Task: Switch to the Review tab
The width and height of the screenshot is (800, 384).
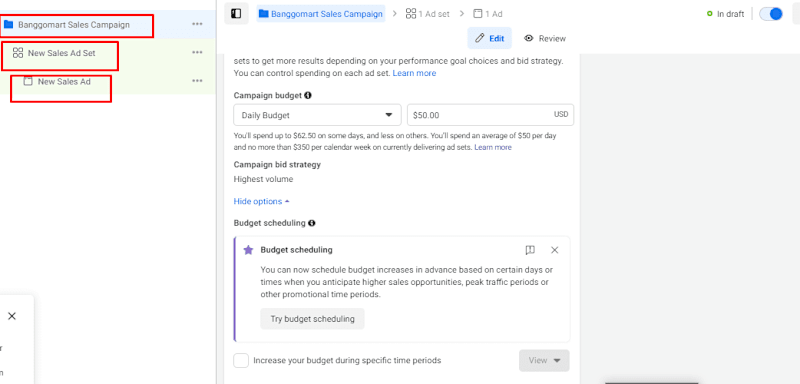Action: tap(545, 38)
